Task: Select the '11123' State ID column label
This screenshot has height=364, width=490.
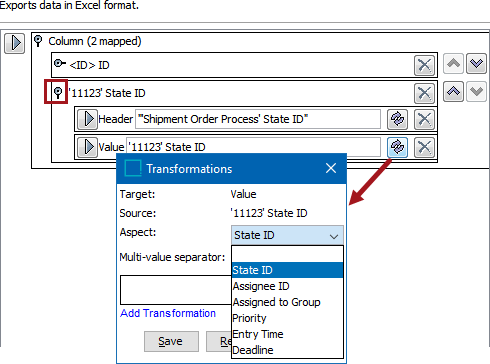Action: [107, 93]
